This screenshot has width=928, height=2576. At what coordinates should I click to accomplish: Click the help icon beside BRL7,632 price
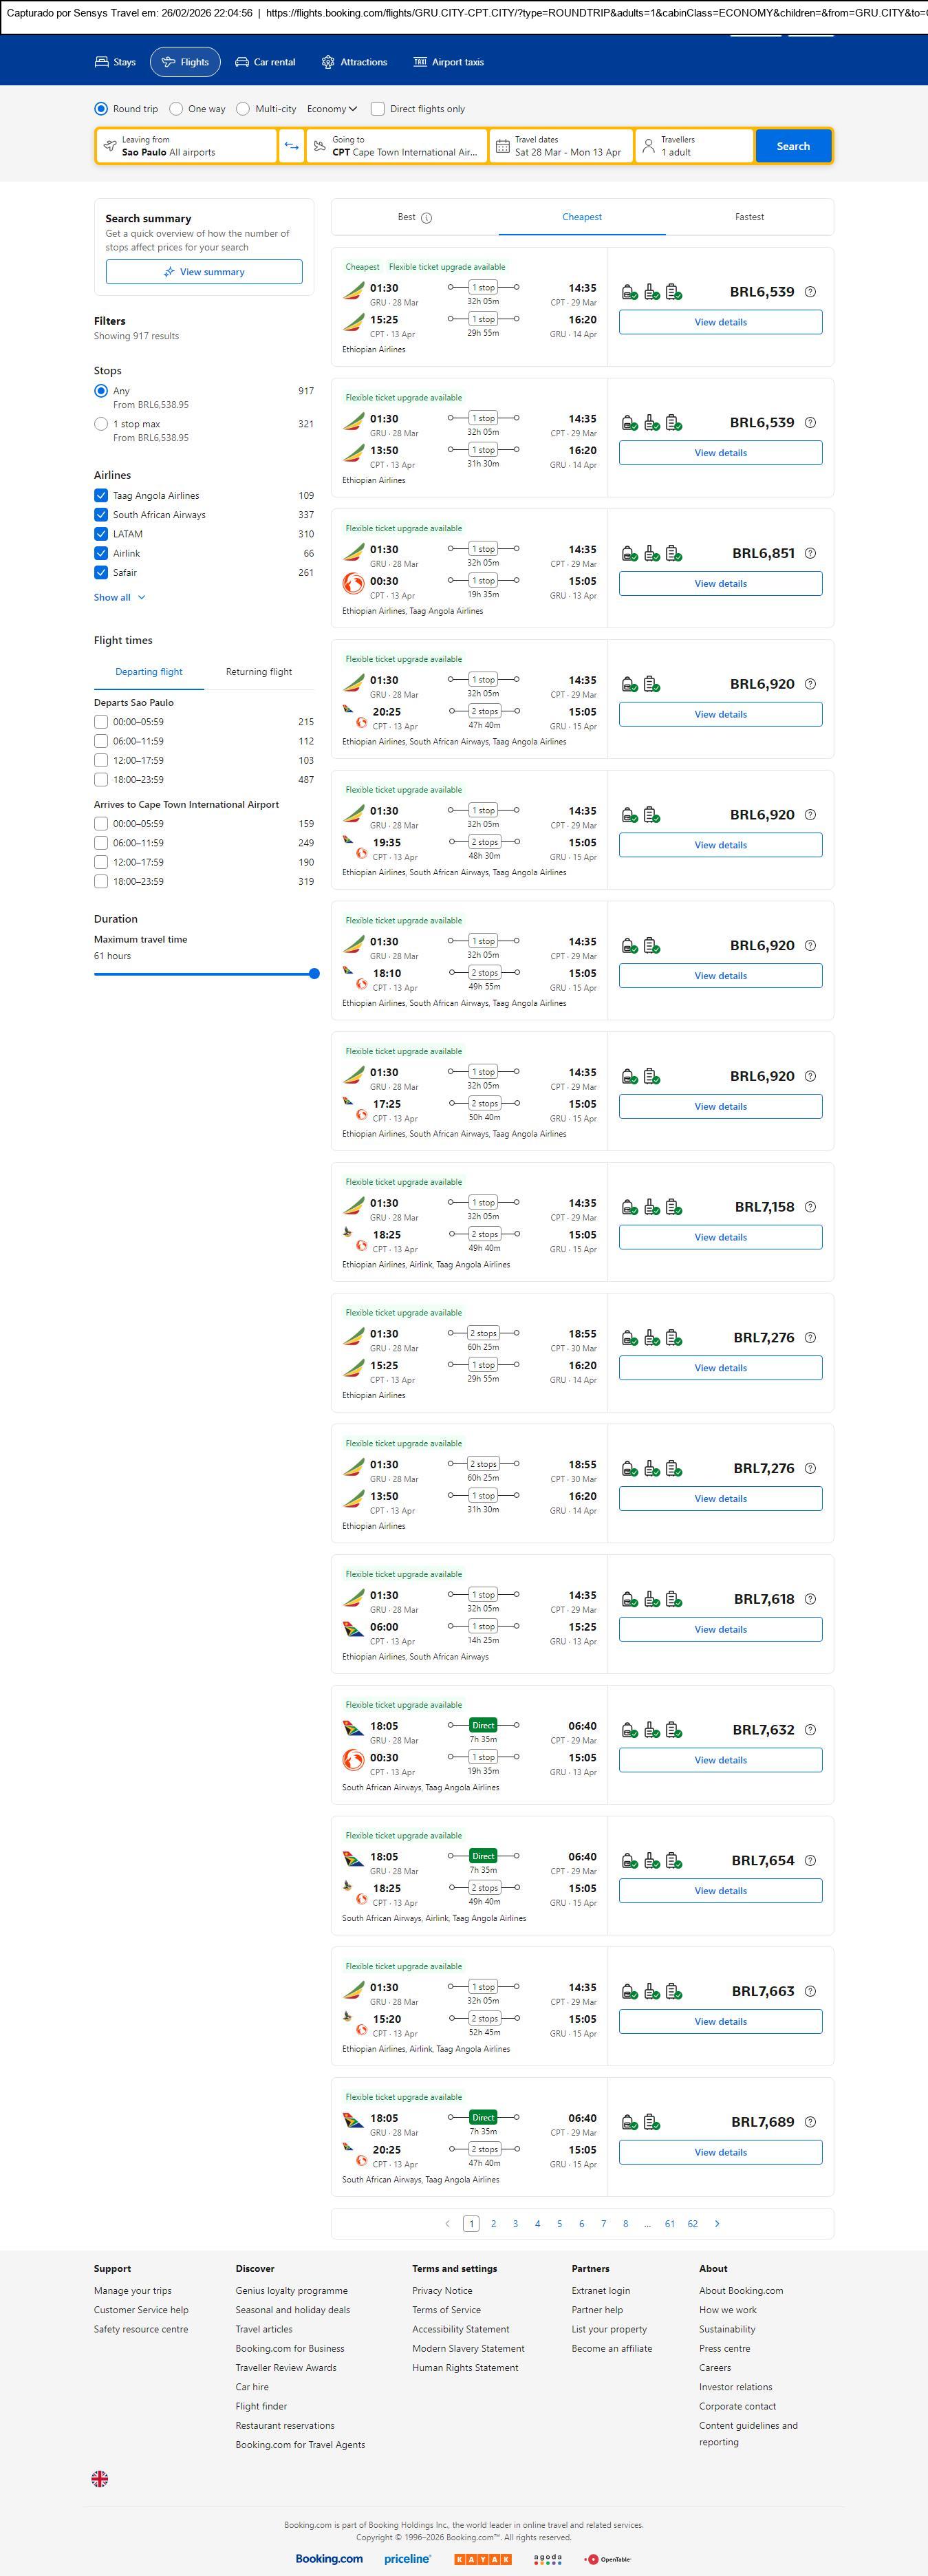click(810, 1729)
